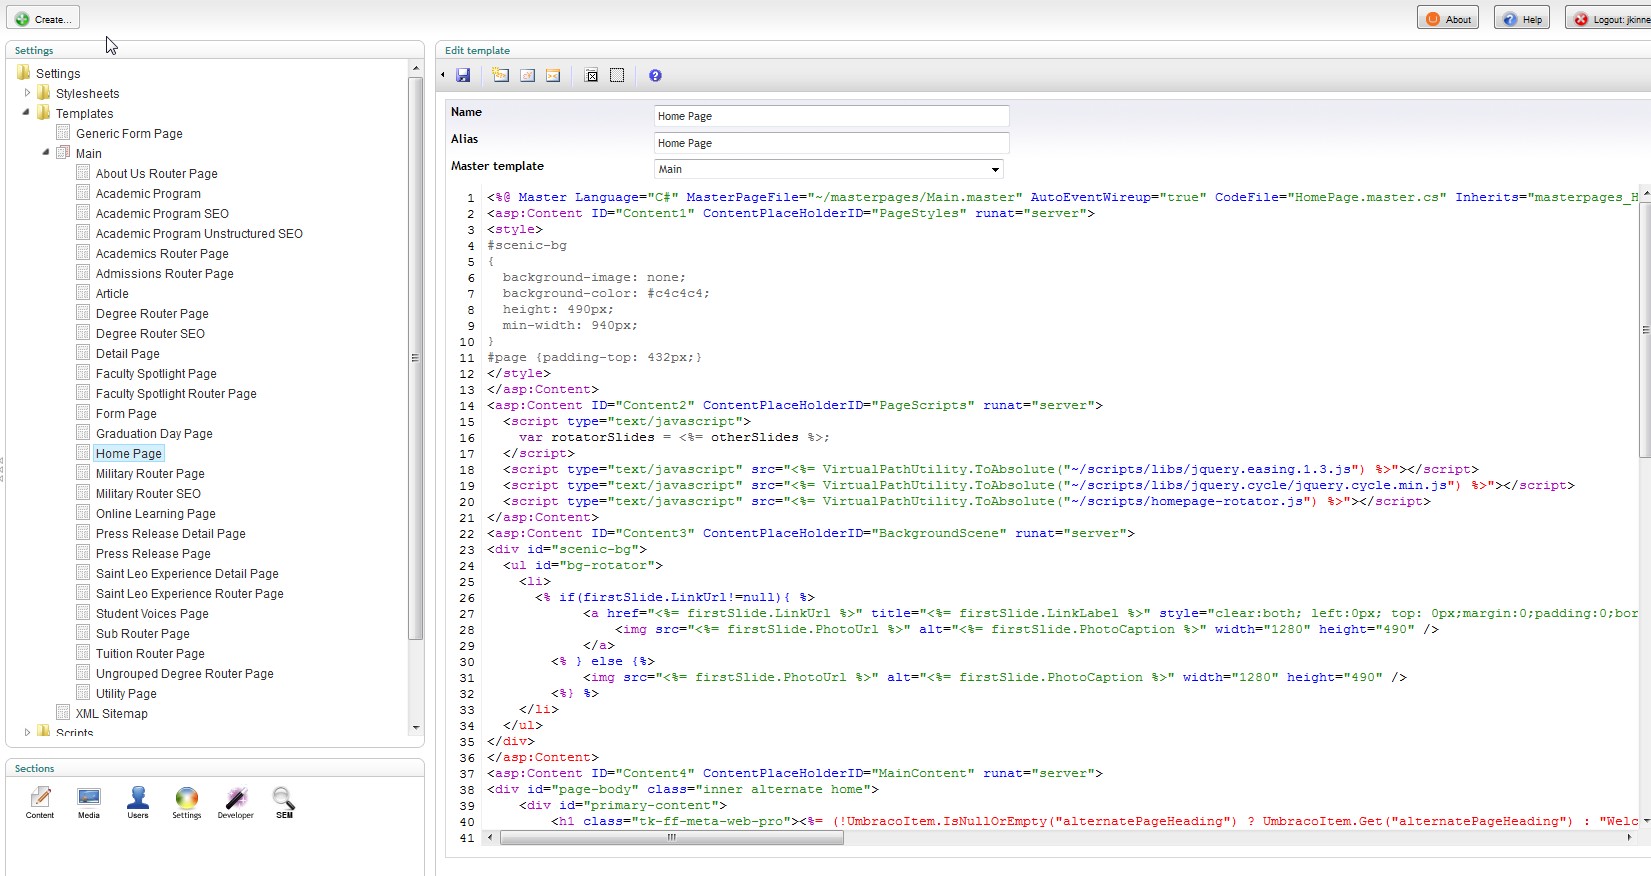This screenshot has width=1651, height=876.
Task: Open the Main template
Action: pos(88,153)
